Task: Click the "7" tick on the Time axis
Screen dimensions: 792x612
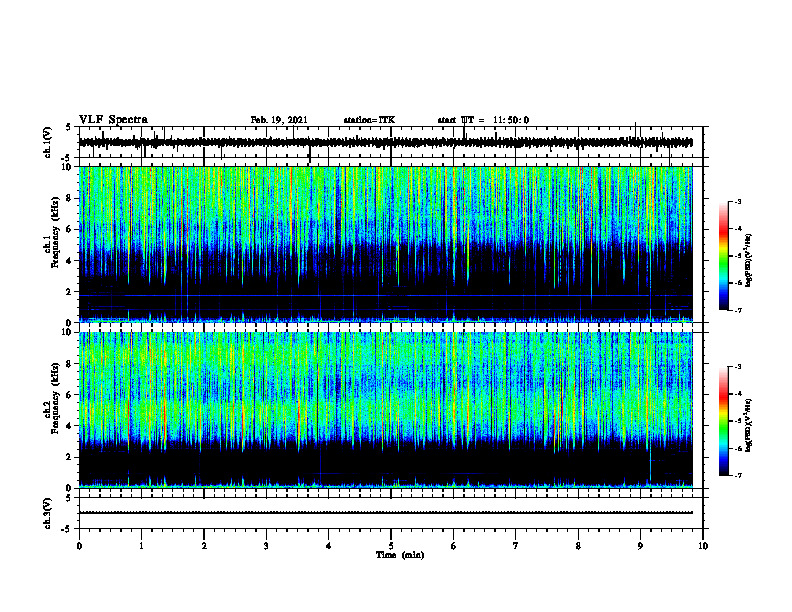Action: point(516,546)
